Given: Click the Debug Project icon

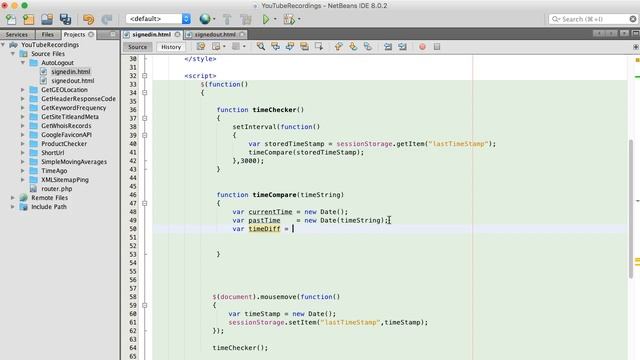Looking at the screenshot, I should 289,19.
